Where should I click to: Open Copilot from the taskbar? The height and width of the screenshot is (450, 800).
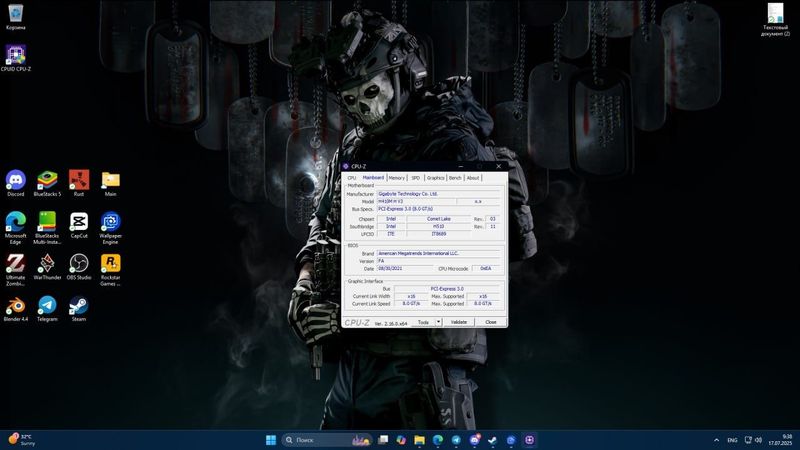[x=401, y=440]
